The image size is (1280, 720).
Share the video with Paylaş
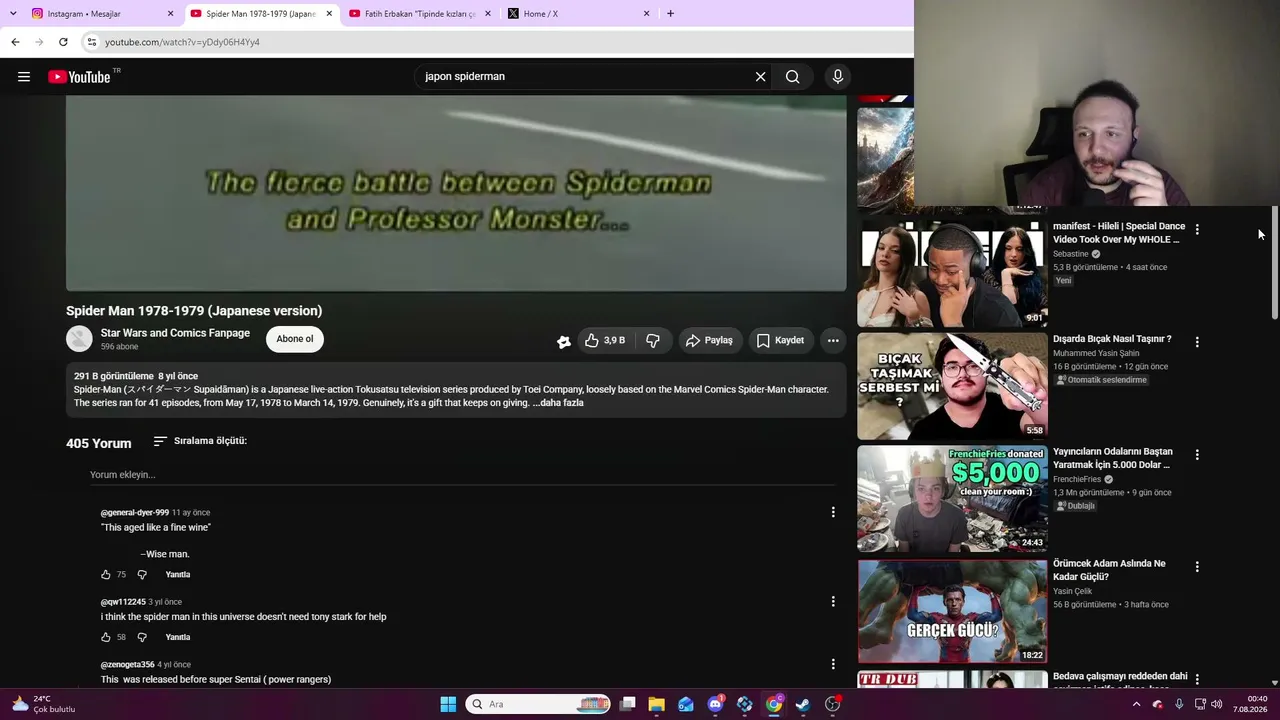tap(709, 341)
